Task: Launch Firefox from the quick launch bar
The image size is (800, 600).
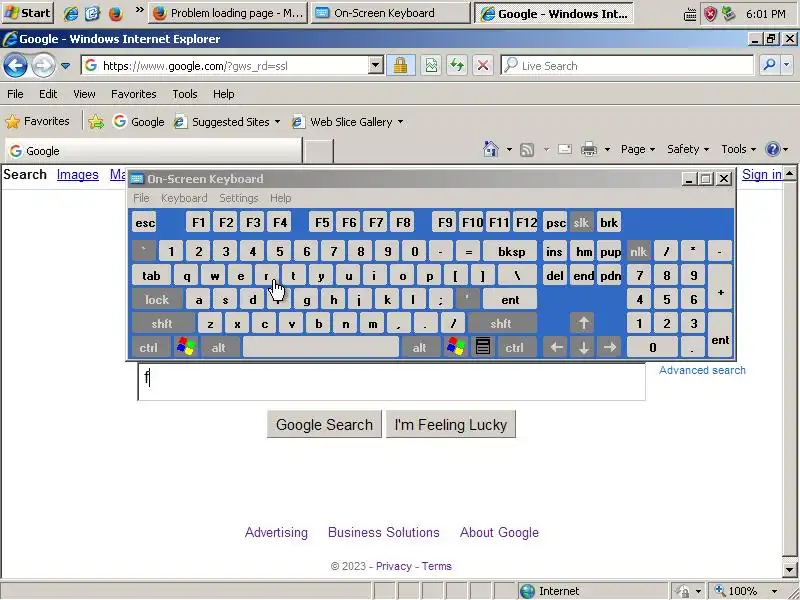Action: (116, 13)
